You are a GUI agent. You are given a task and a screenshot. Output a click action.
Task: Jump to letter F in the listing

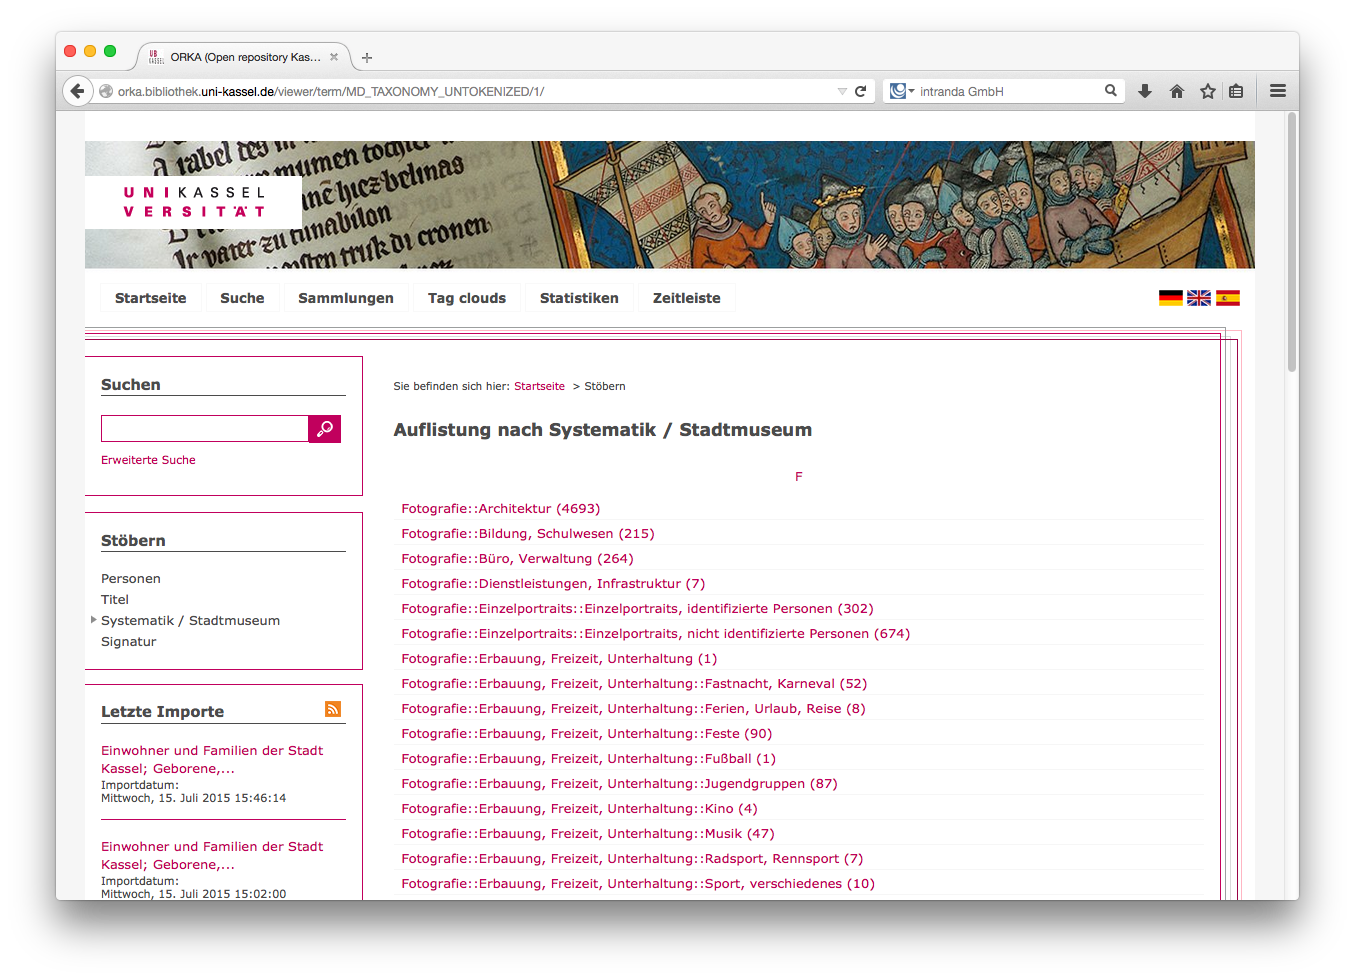(x=798, y=477)
